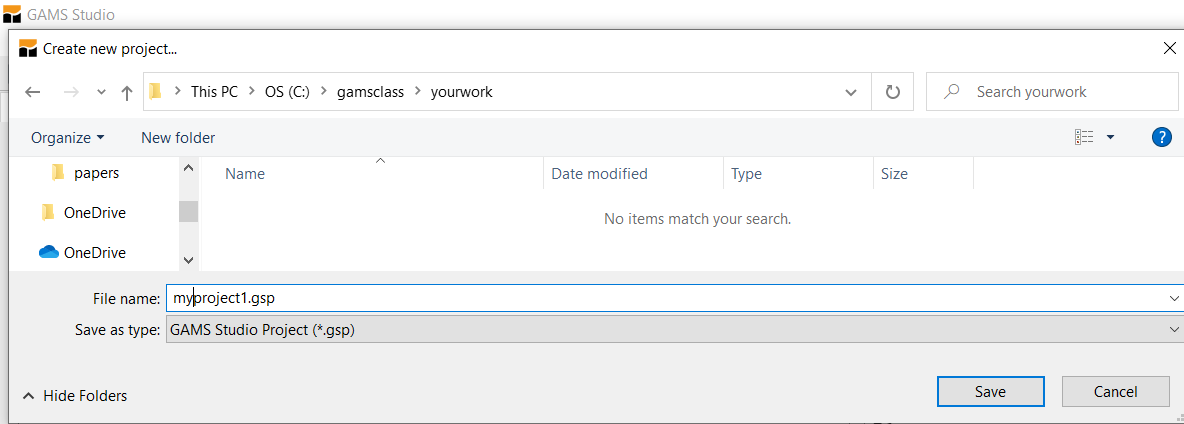Screen dimensions: 1184x424
Task: Open the recent locations chevron
Action: coord(101,92)
